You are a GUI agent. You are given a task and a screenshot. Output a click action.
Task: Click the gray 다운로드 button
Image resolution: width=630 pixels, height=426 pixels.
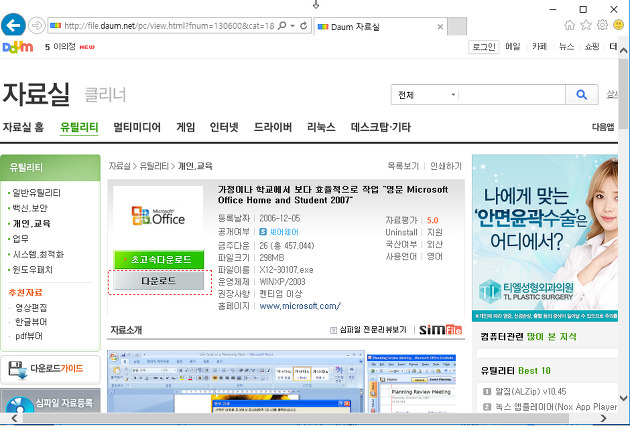click(159, 281)
